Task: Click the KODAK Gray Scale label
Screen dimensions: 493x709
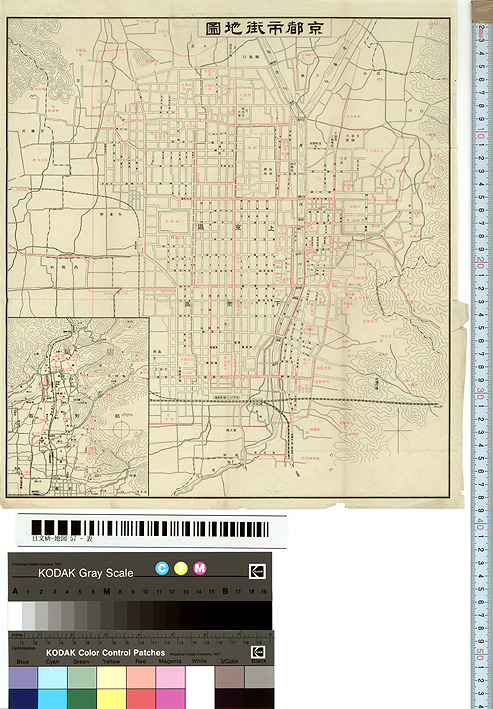Action: click(x=85, y=573)
